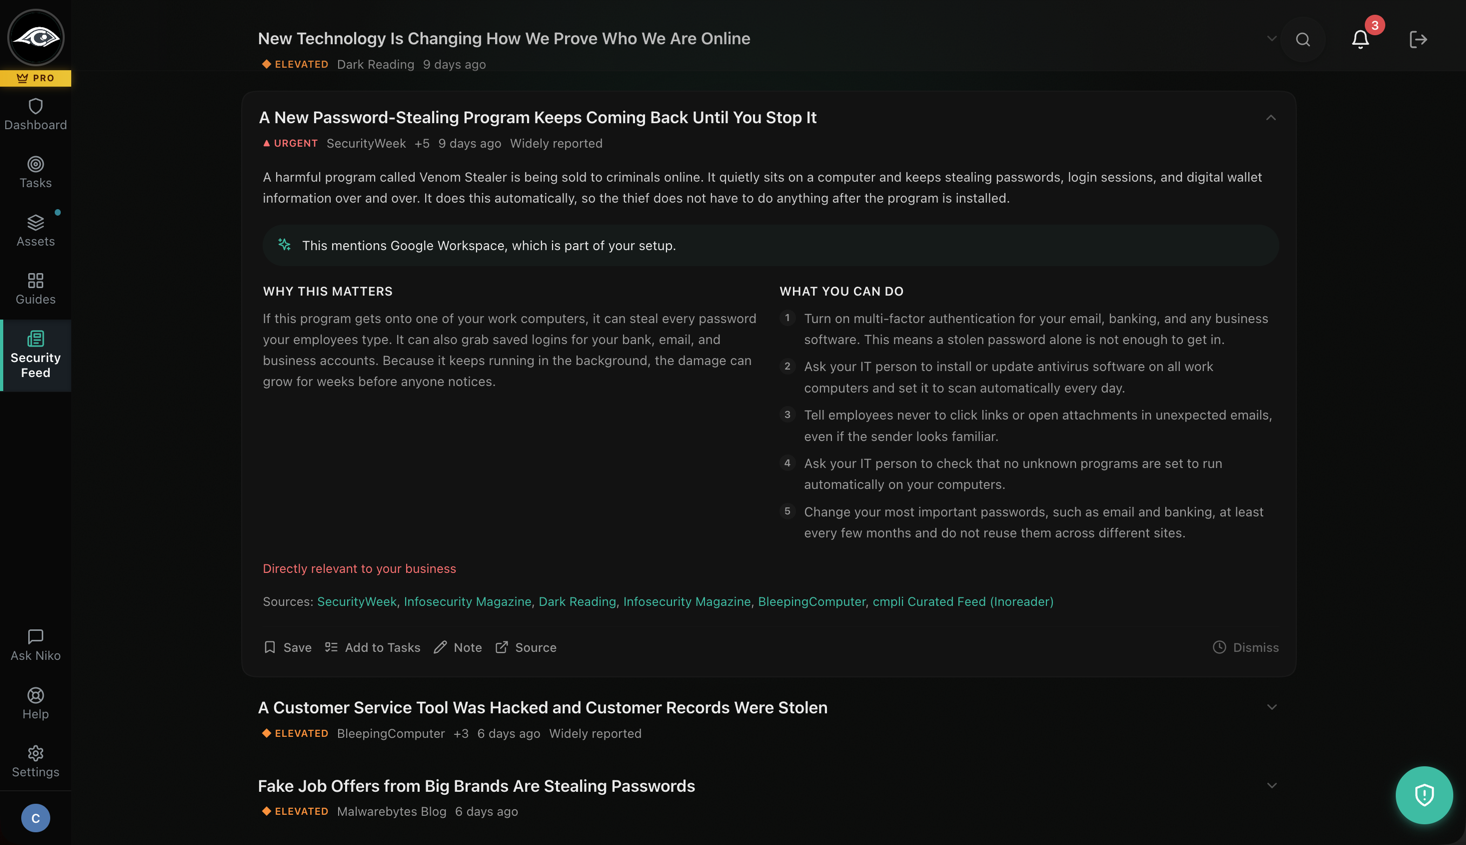Viewport: 1466px width, 845px height.
Task: Expand the New Technology article chevron
Action: pyautogui.click(x=1272, y=39)
